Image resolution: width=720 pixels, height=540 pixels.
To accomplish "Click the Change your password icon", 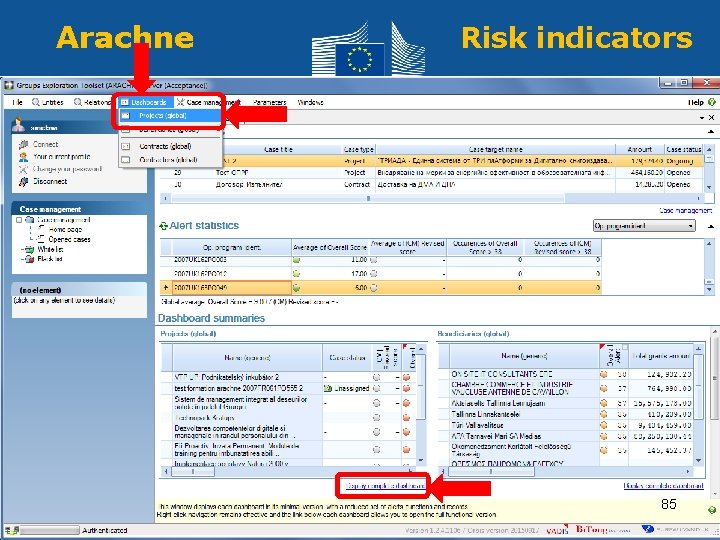I will (23, 169).
